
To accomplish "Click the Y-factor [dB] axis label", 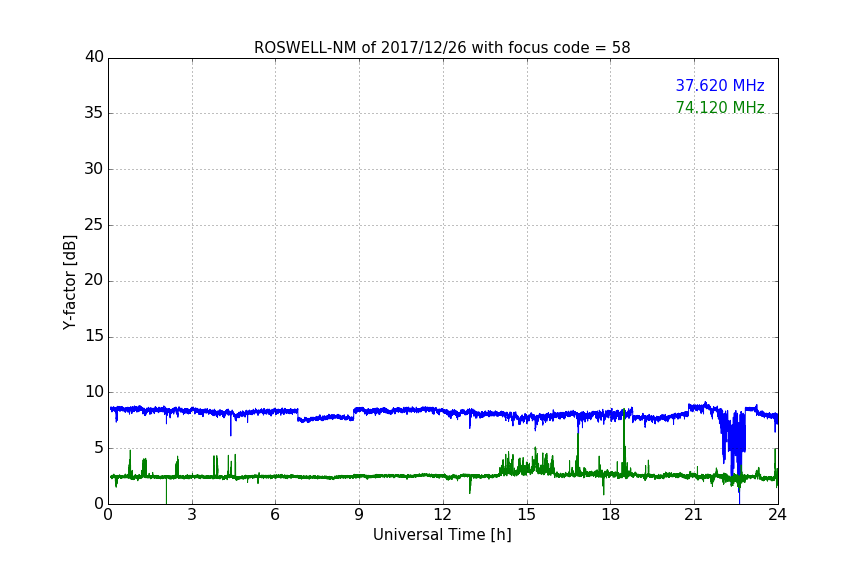I will coord(70,282).
